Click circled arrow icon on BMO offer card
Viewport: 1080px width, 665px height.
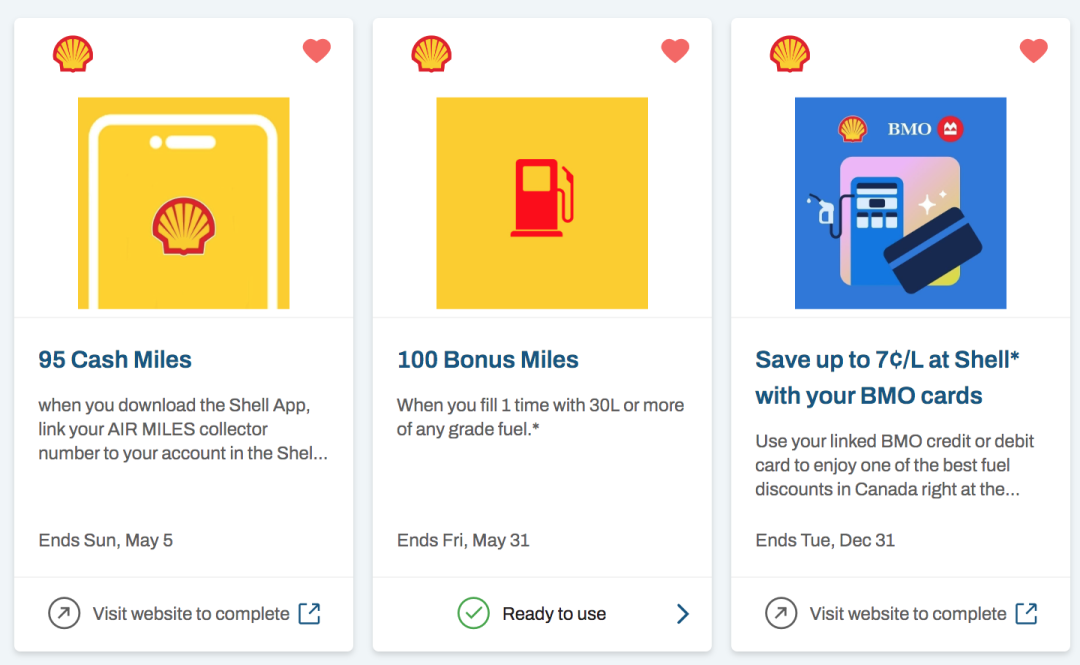pos(781,613)
